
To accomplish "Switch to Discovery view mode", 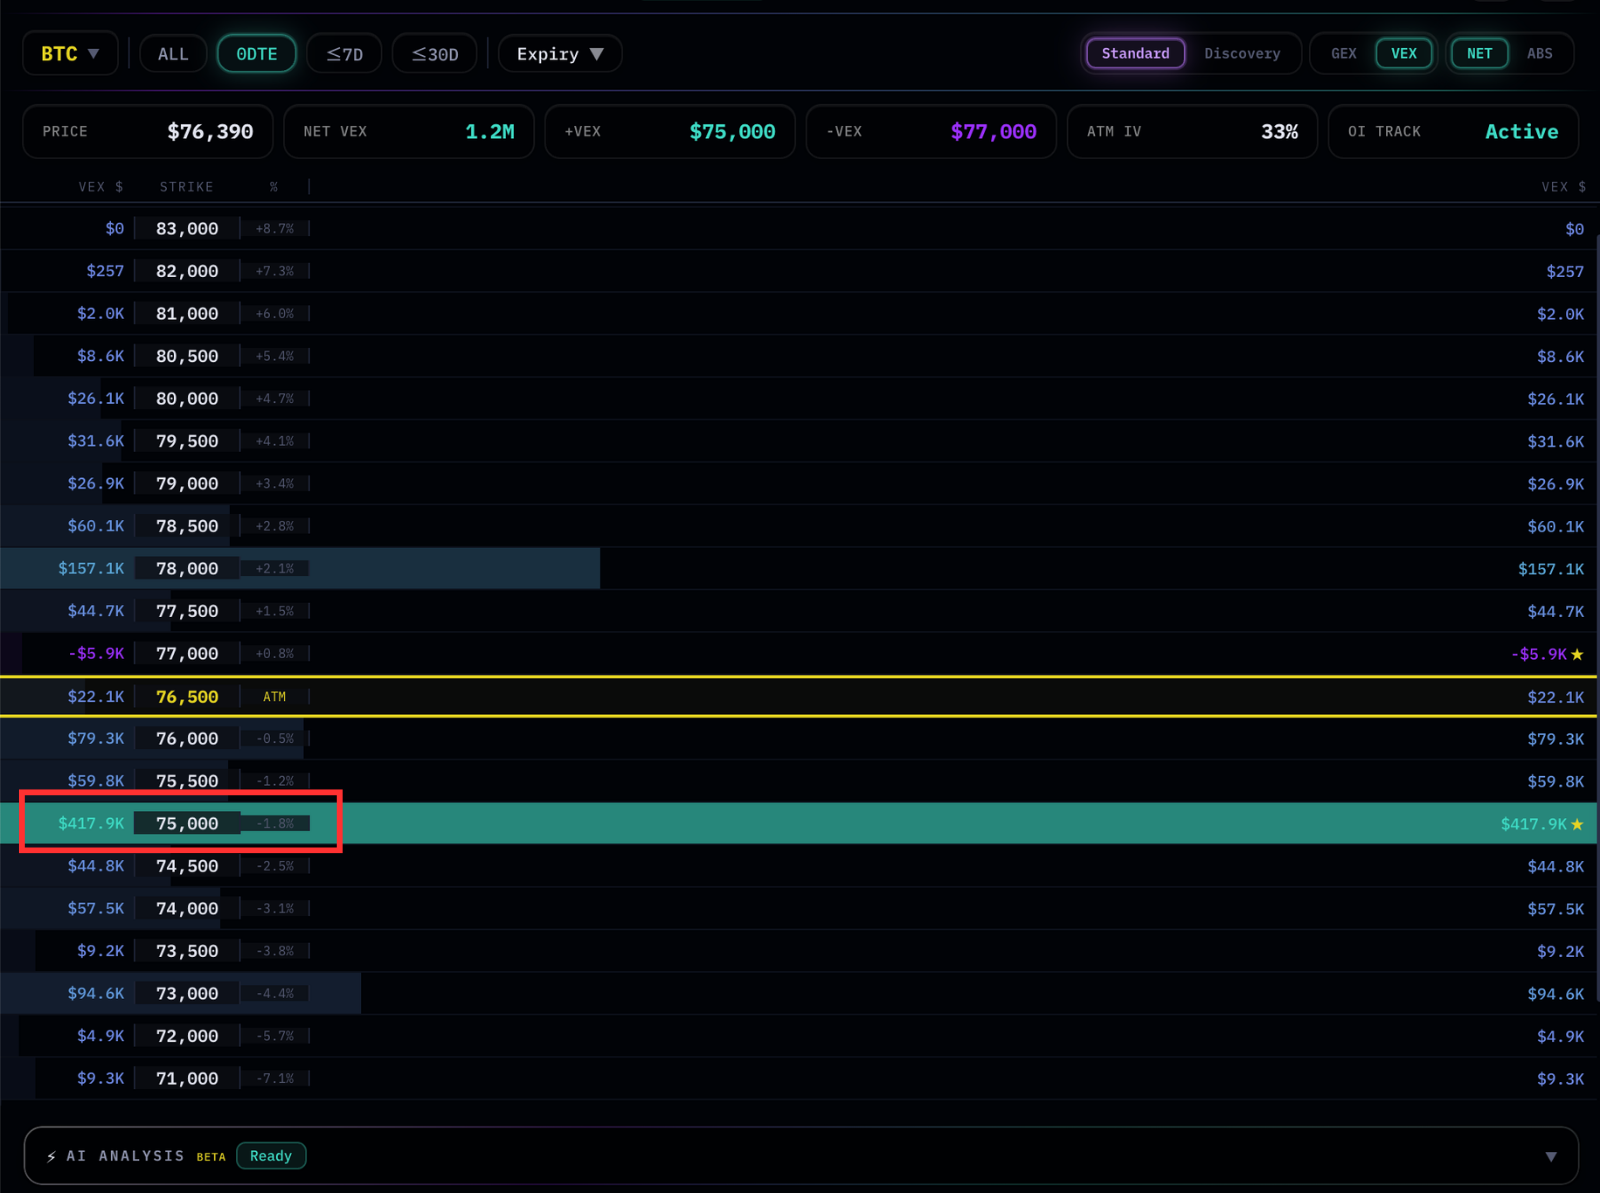I will coord(1242,54).
